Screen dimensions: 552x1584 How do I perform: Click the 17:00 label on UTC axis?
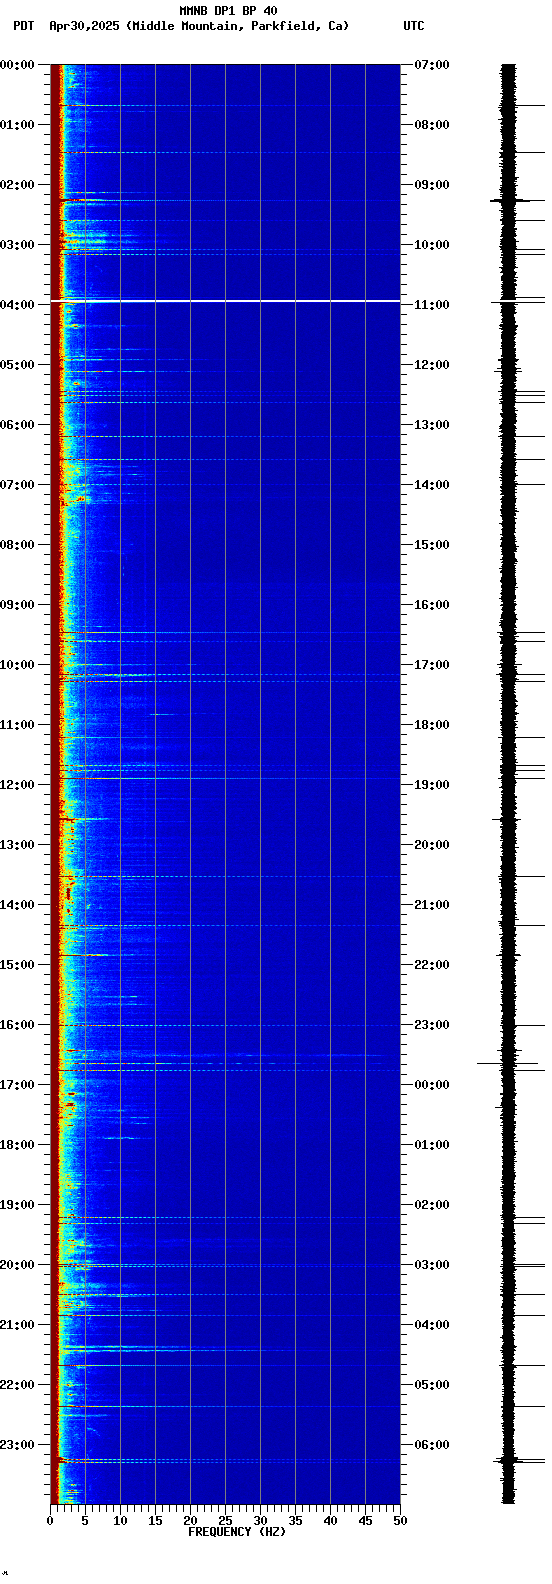pyautogui.click(x=431, y=665)
